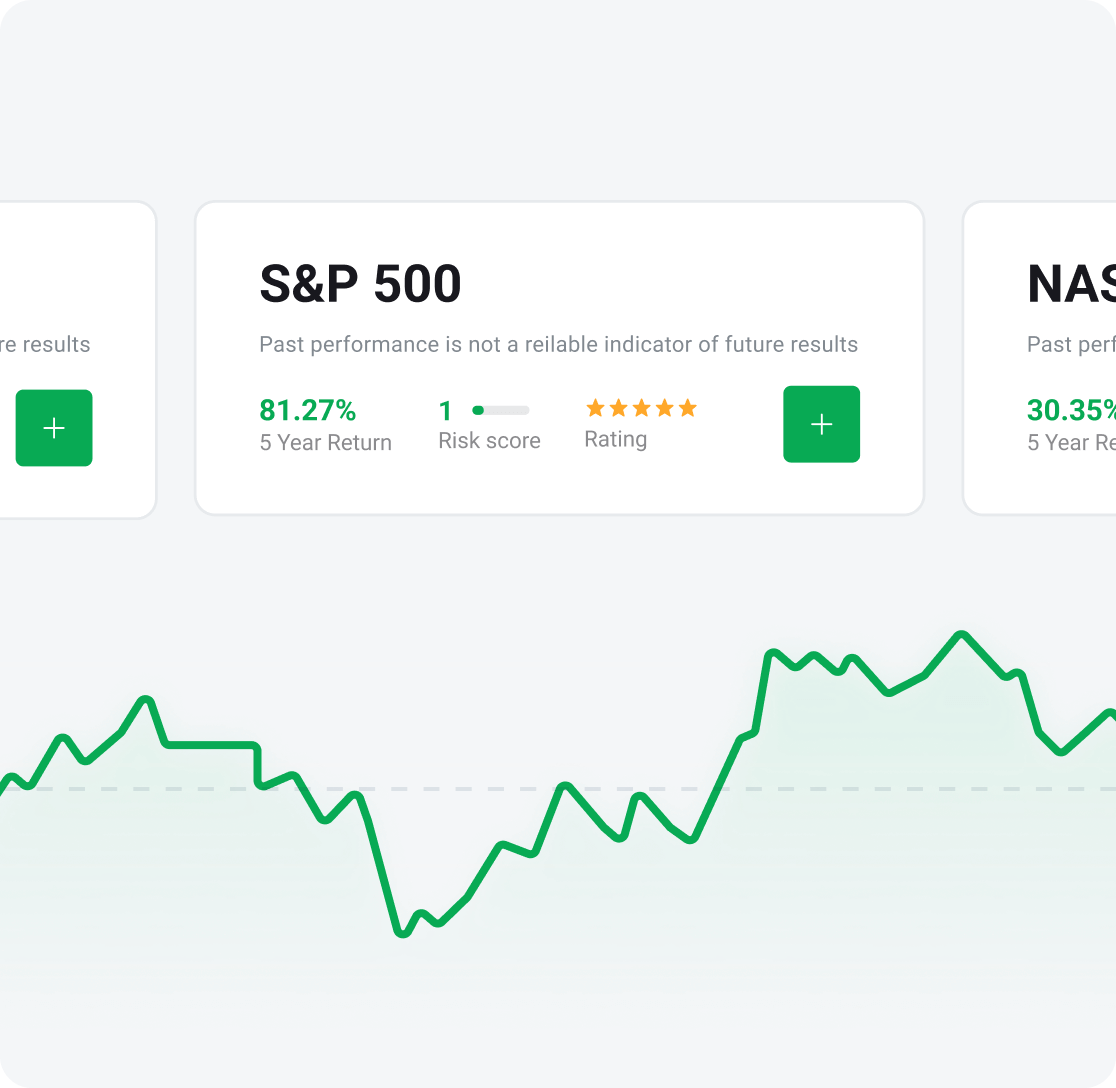Tap the fifth rating star on S&P 500
The height and width of the screenshot is (1088, 1116).
(x=687, y=408)
